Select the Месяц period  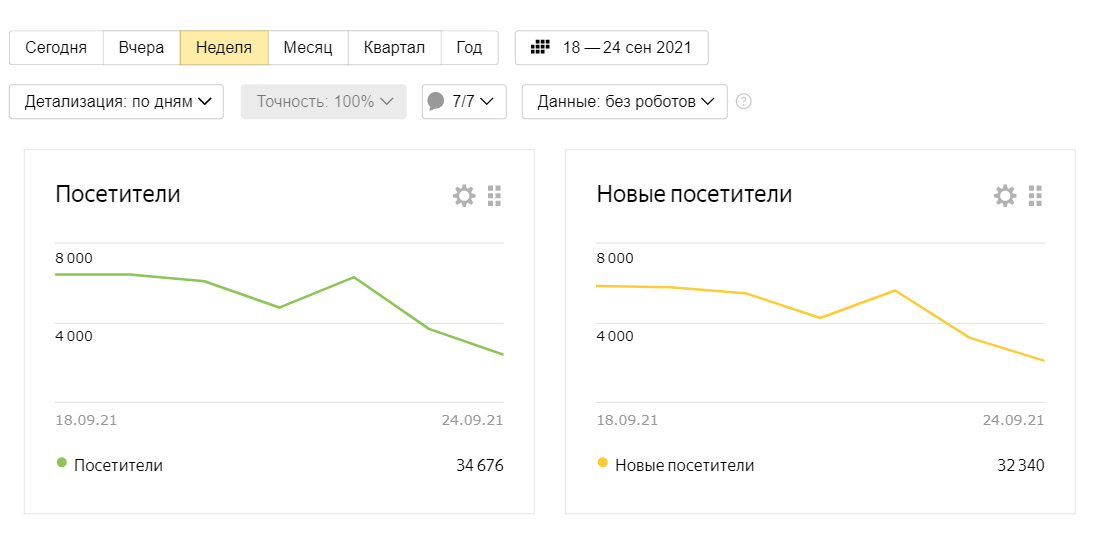tap(308, 48)
